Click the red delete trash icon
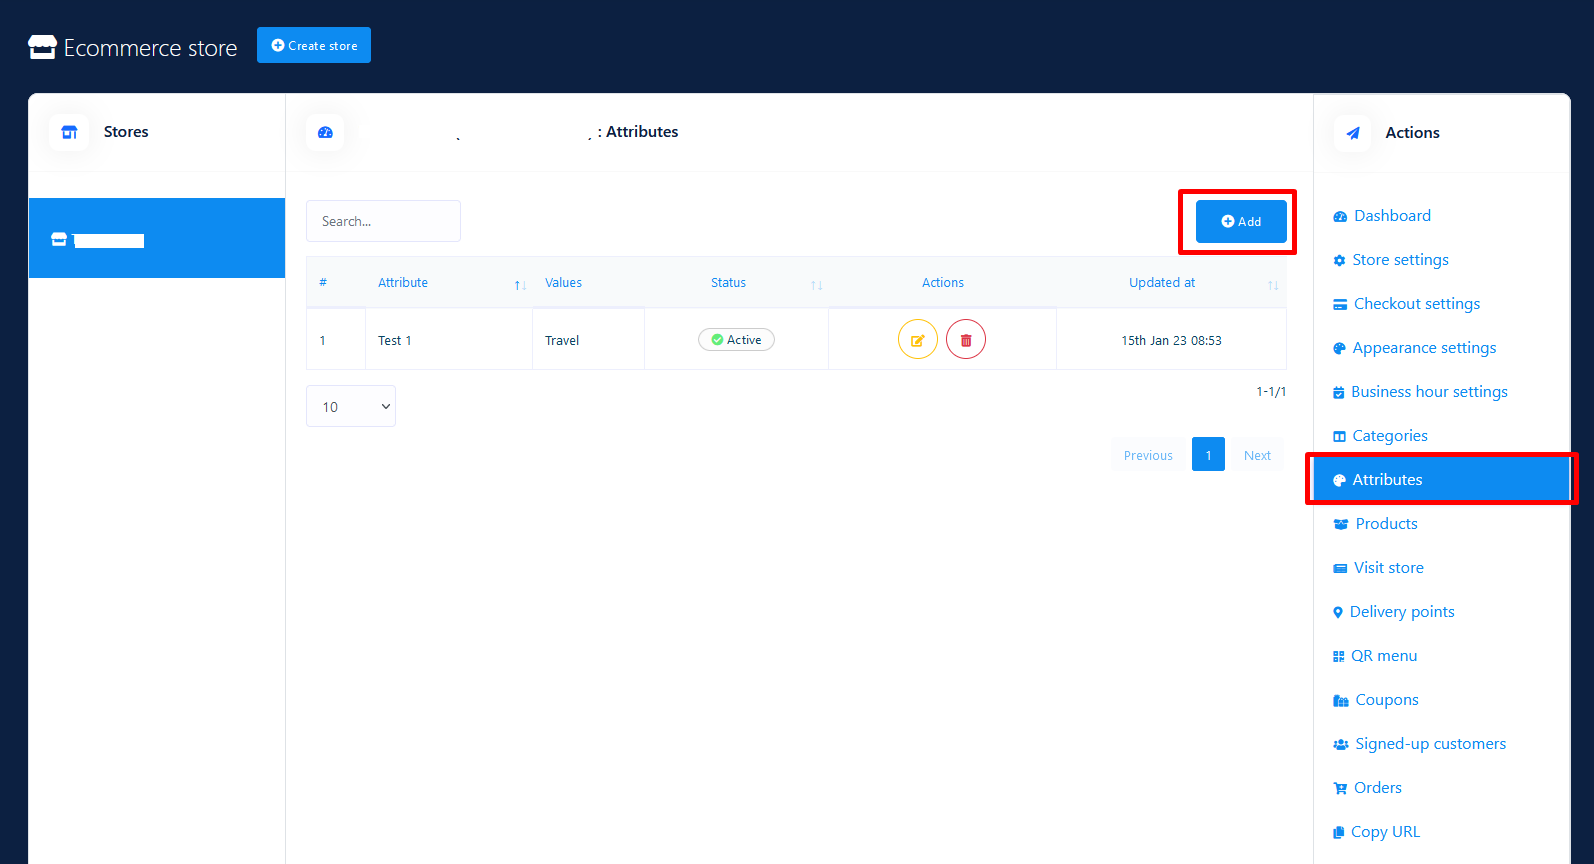Image resolution: width=1594 pixels, height=864 pixels. pyautogui.click(x=965, y=340)
